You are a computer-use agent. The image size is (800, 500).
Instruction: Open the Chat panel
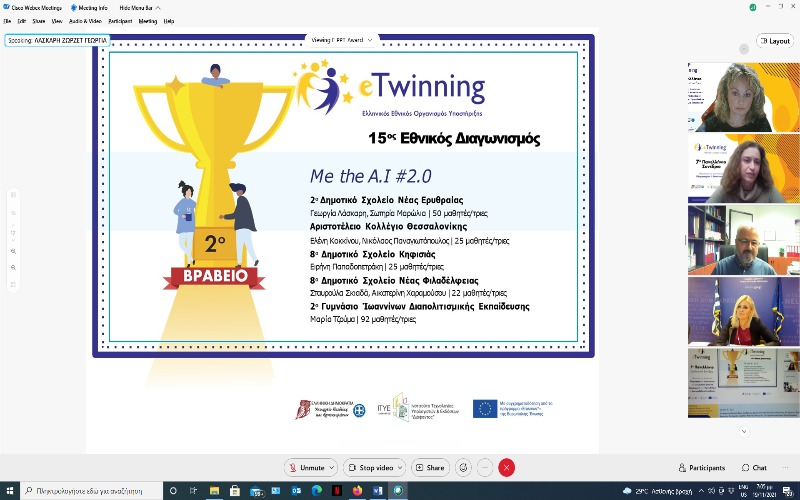click(754, 467)
